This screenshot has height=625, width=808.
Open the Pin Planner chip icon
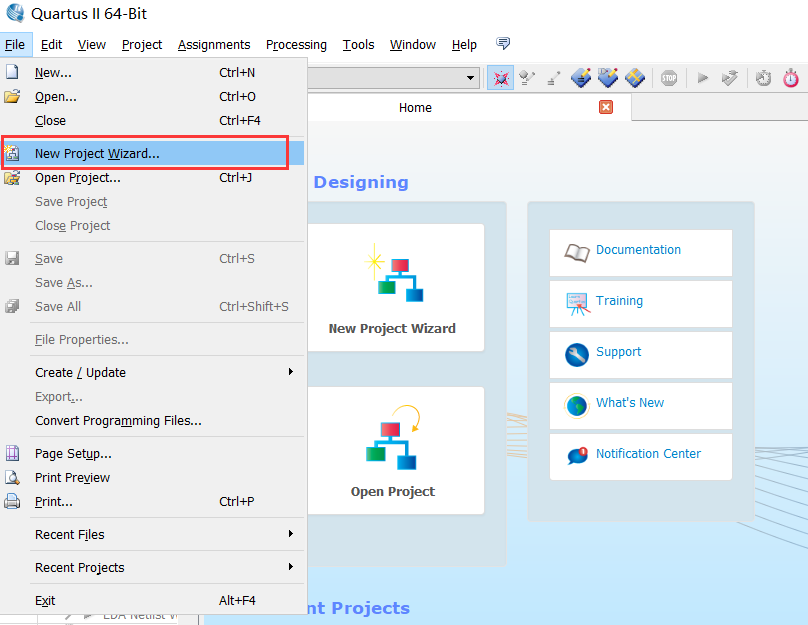click(x=608, y=78)
